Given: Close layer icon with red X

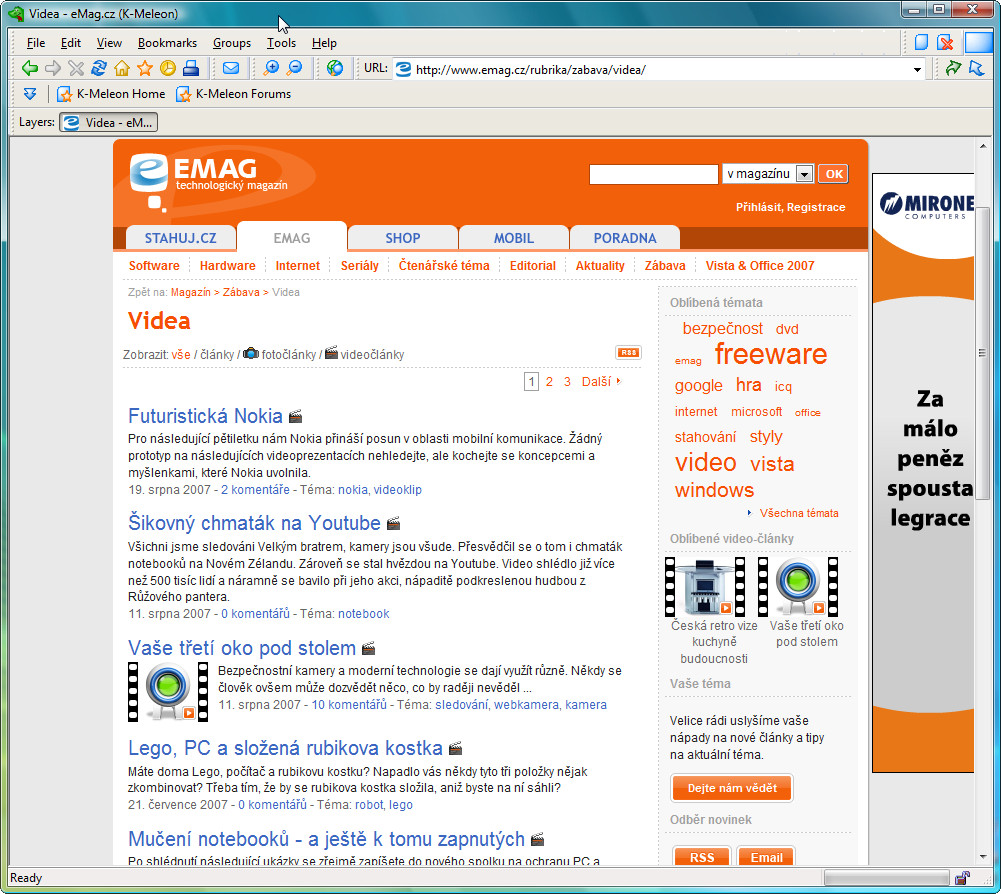Looking at the screenshot, I should click(x=945, y=43).
